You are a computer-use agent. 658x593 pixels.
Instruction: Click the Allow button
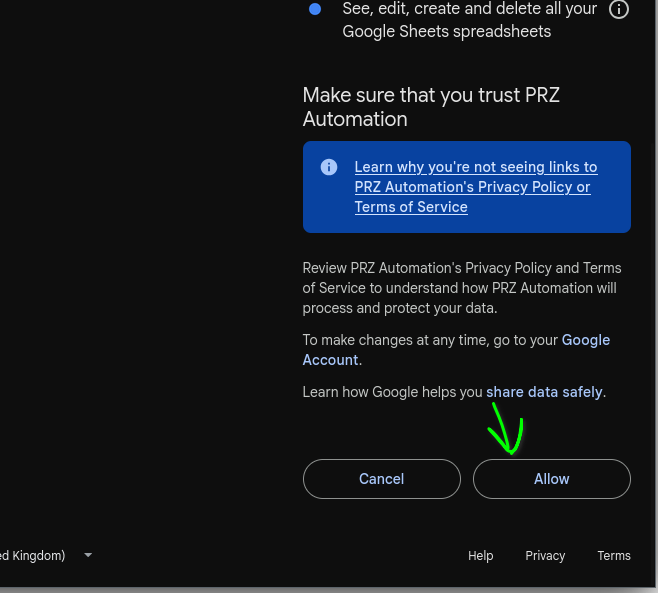point(551,479)
